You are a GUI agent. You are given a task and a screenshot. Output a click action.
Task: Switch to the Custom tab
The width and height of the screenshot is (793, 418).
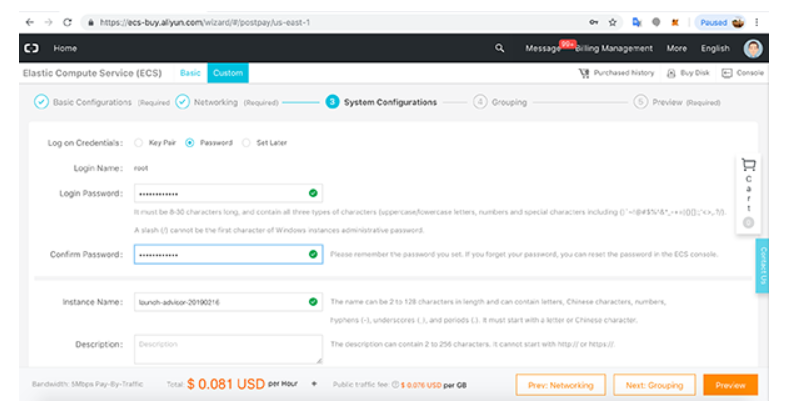coord(228,73)
